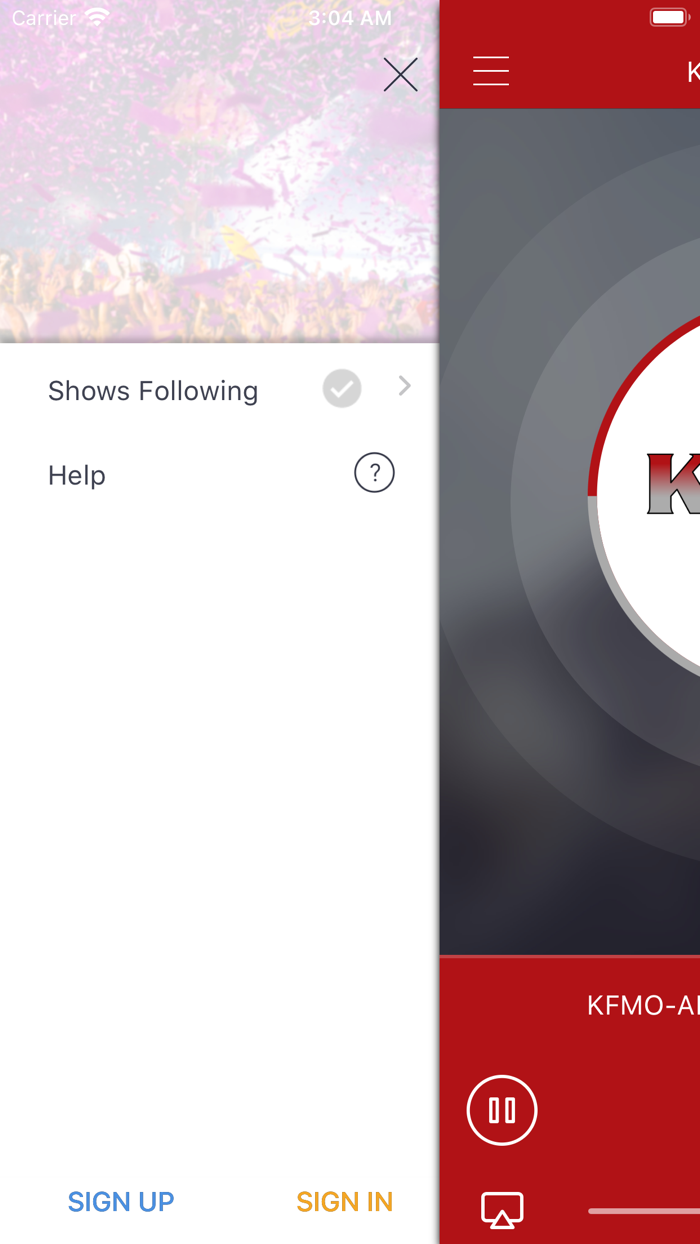Tap the Carrier label in status bar
This screenshot has height=1244, width=700.
tap(44, 18)
